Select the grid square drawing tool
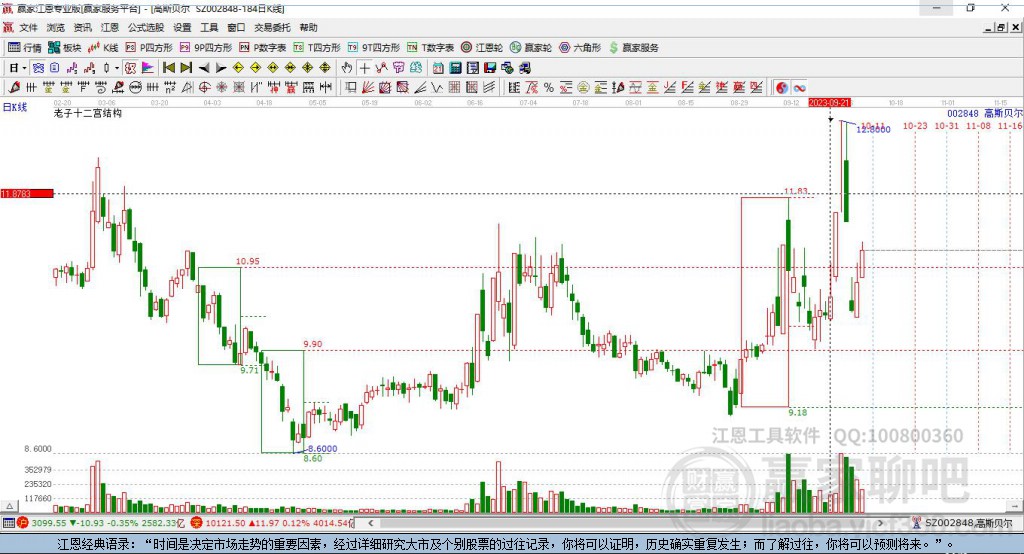 click(x=455, y=88)
